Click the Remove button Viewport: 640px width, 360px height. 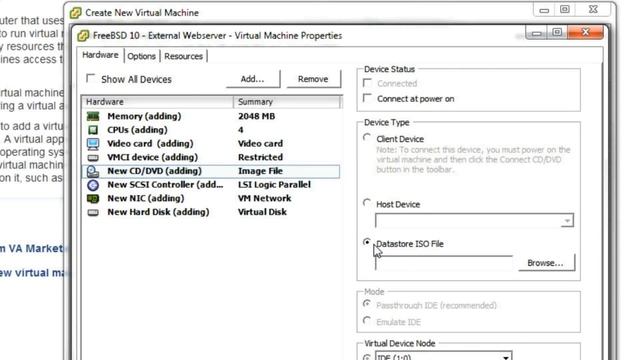313,79
